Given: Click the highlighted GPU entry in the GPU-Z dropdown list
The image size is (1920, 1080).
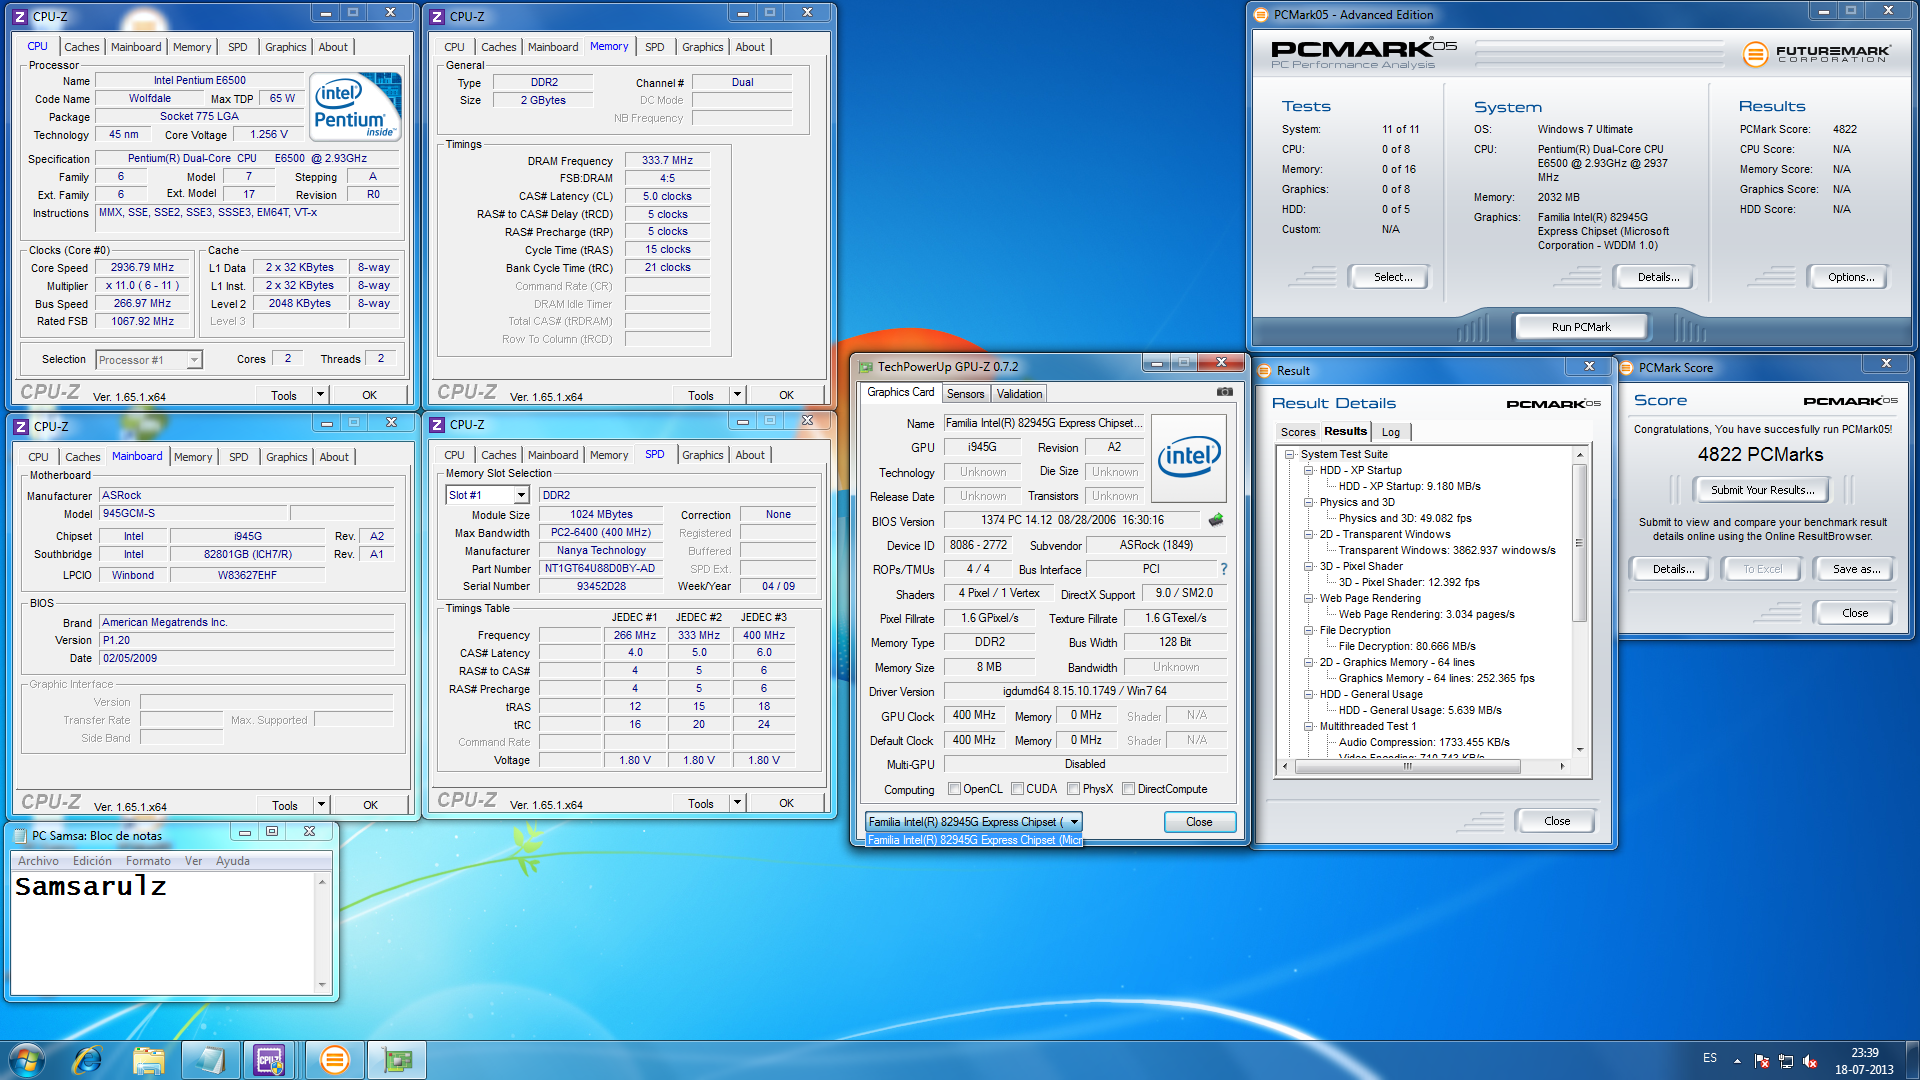Looking at the screenshot, I should (x=973, y=840).
